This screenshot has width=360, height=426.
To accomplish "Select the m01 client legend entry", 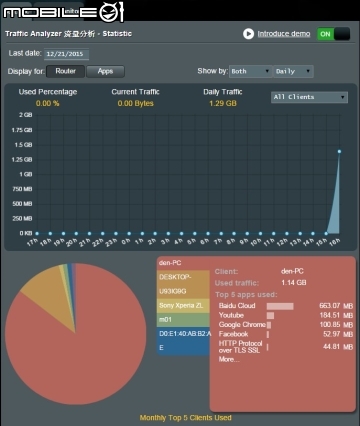I will click(183, 320).
